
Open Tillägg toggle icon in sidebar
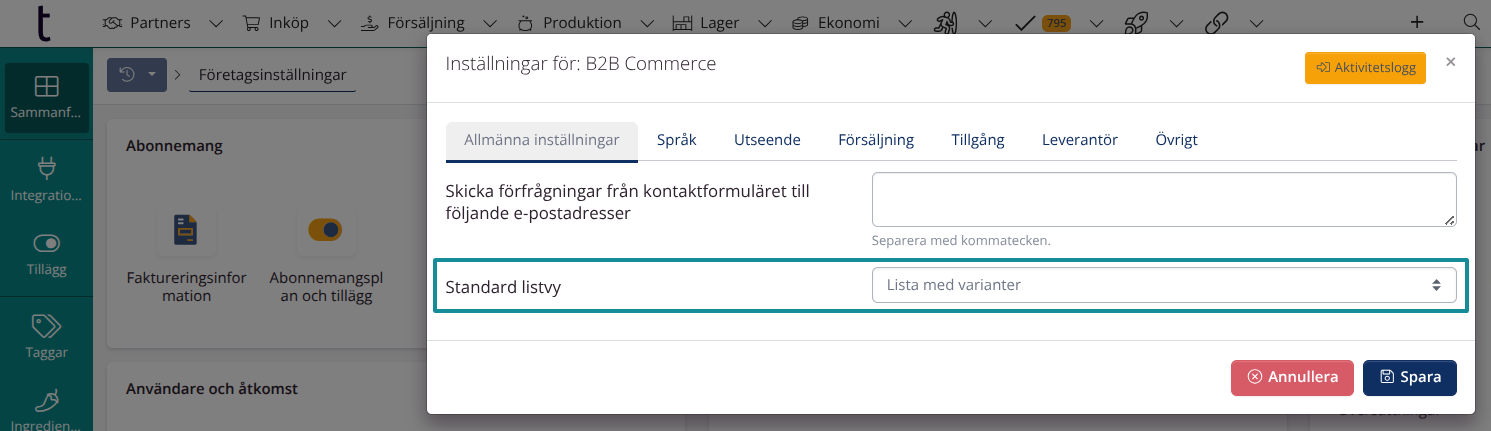coord(46,254)
